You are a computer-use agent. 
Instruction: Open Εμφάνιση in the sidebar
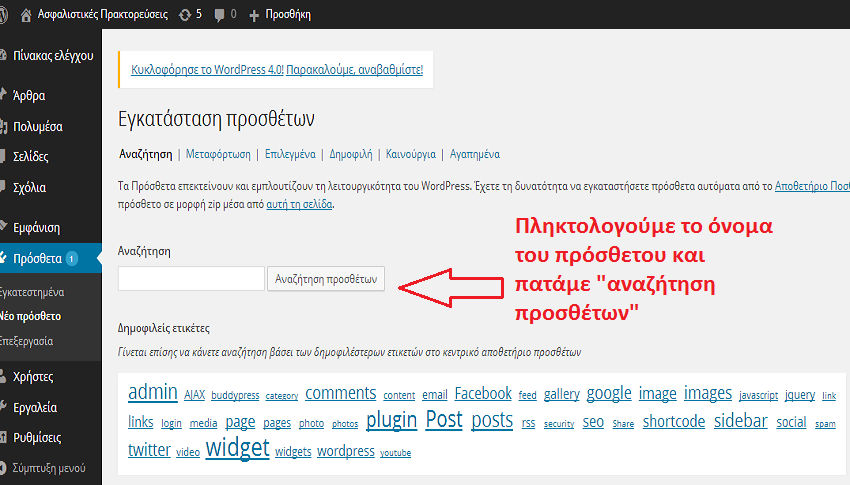[37, 228]
